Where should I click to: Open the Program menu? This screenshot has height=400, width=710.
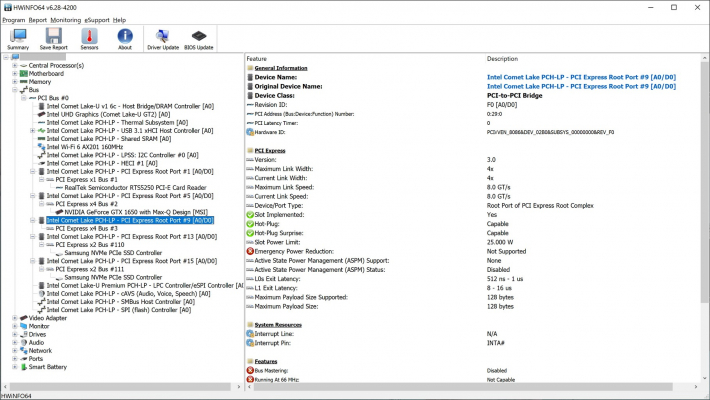(x=13, y=19)
